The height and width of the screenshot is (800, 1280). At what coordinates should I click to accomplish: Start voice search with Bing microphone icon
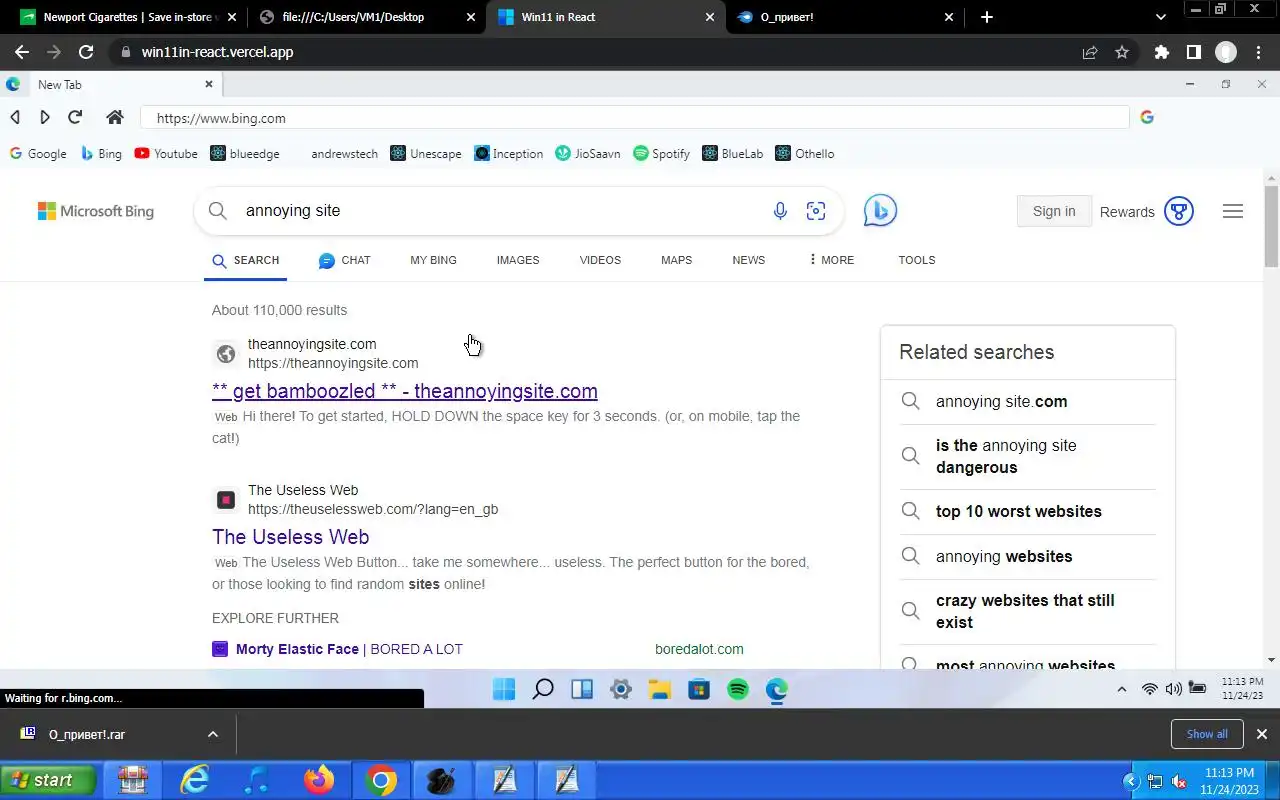pos(780,211)
